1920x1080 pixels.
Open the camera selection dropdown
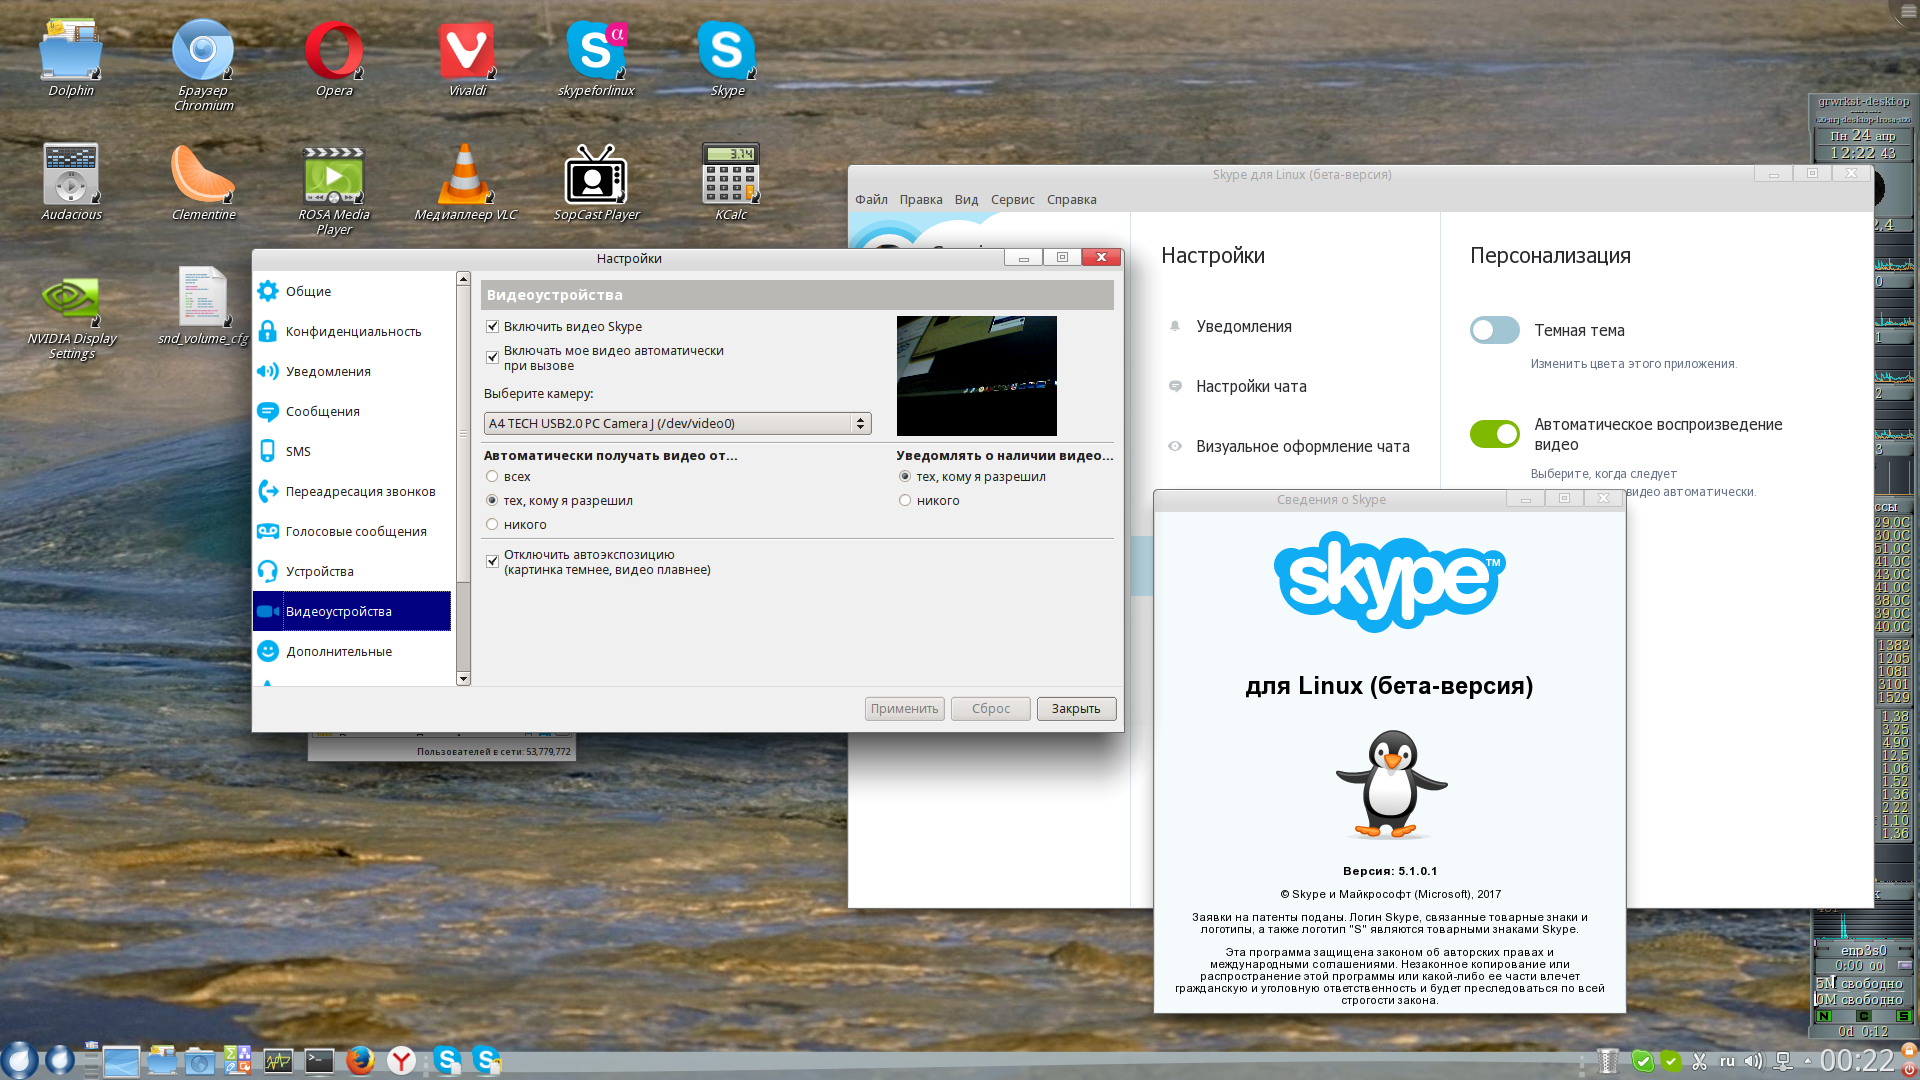tap(677, 424)
